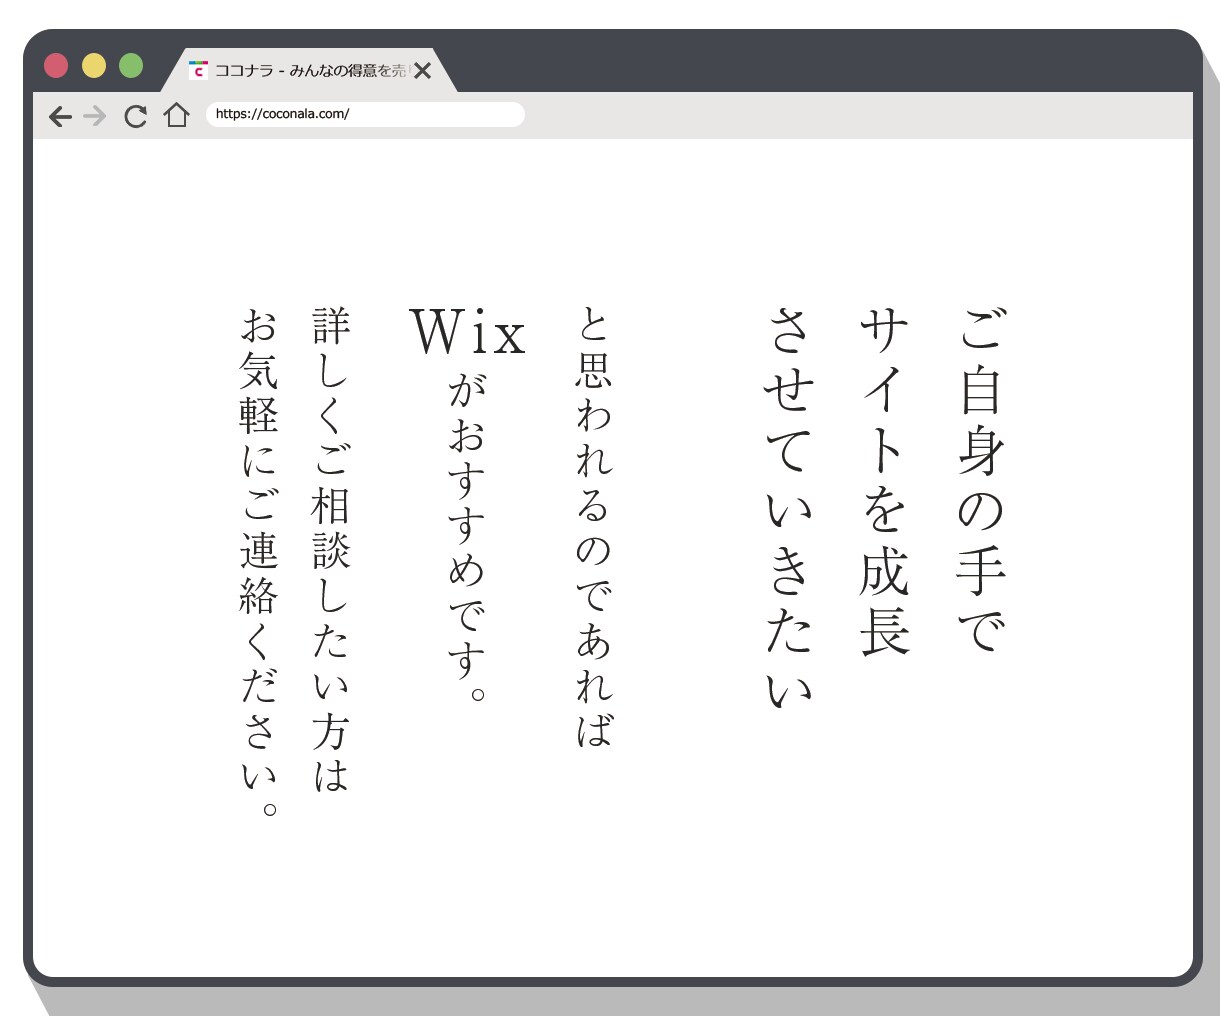This screenshot has width=1220, height=1016.
Task: Click the text line させていきたい
Action: click(x=789, y=508)
